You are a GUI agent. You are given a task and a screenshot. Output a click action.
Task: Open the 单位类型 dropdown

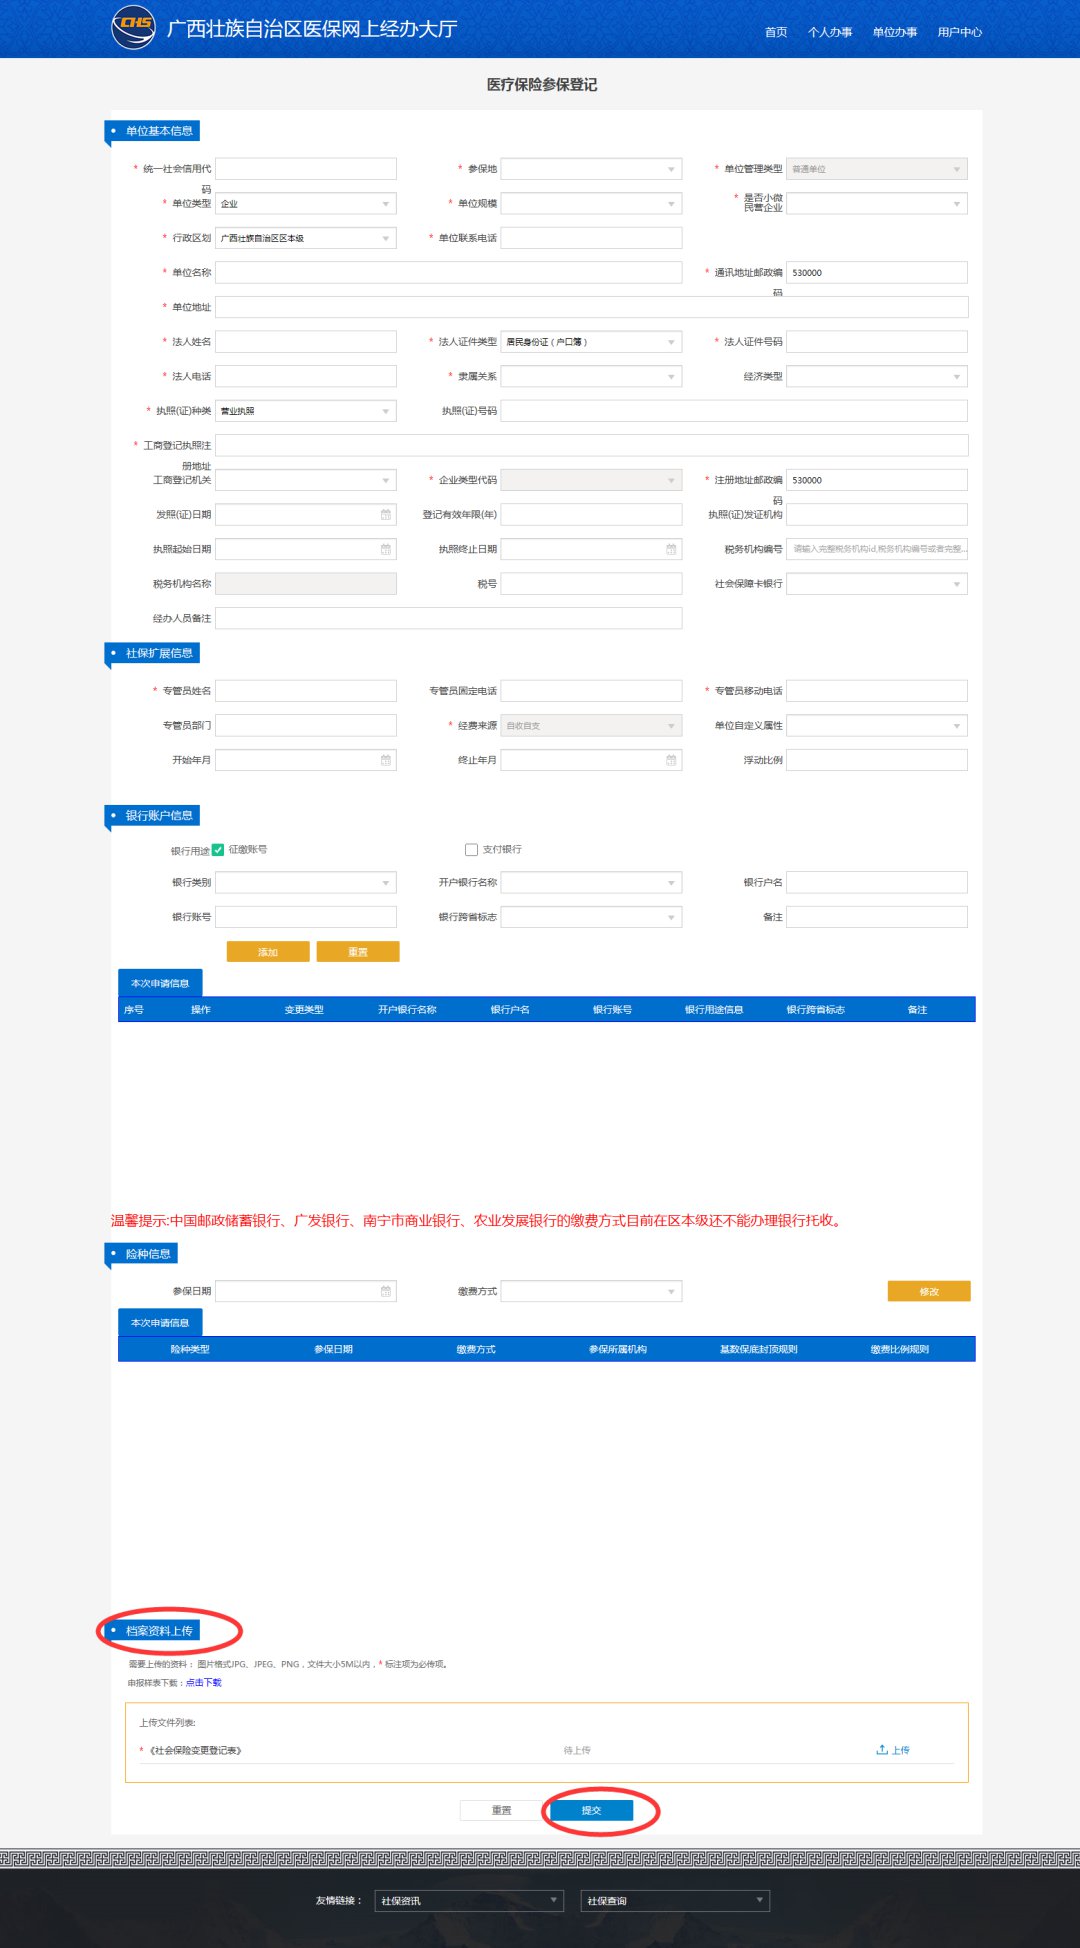pos(306,203)
